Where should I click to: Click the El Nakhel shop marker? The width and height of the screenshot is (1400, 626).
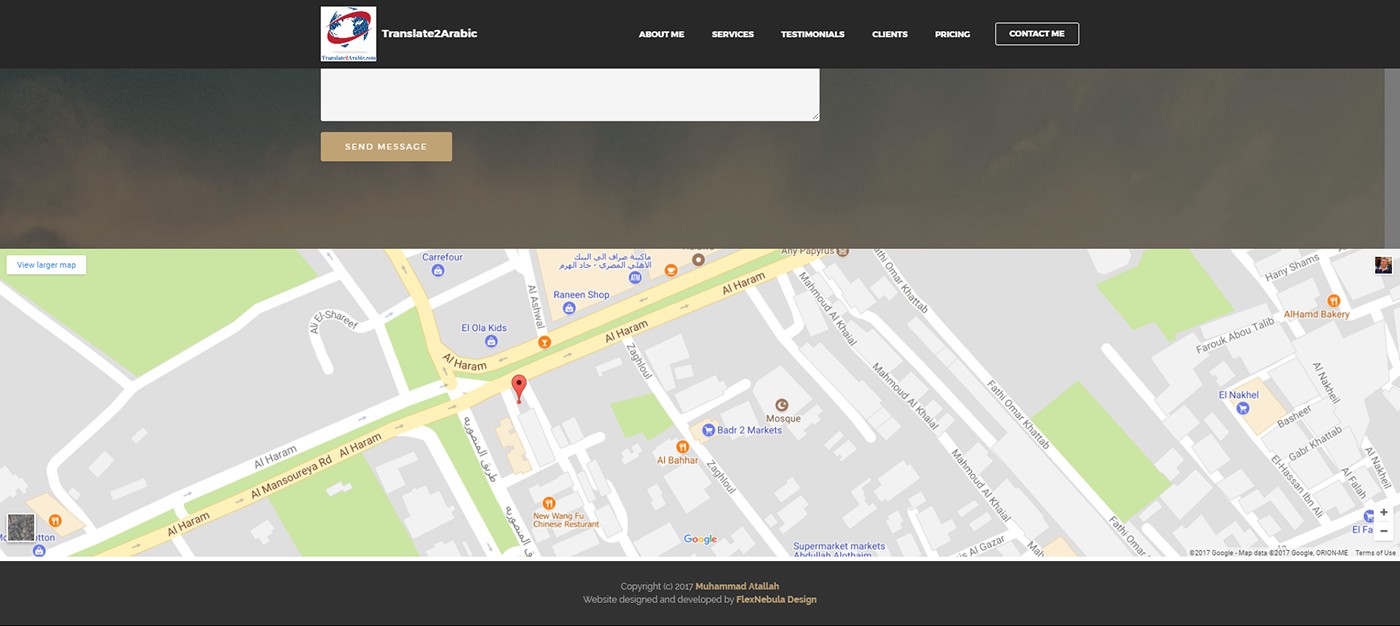[1243, 408]
